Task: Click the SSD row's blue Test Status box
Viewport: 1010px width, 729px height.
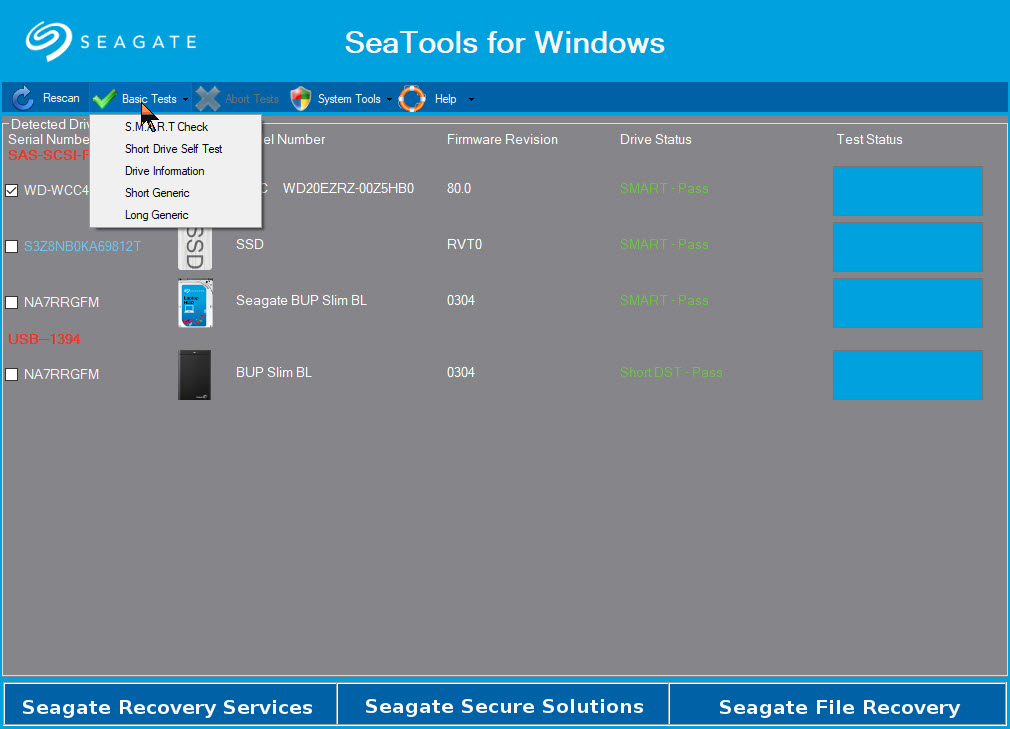Action: point(907,247)
